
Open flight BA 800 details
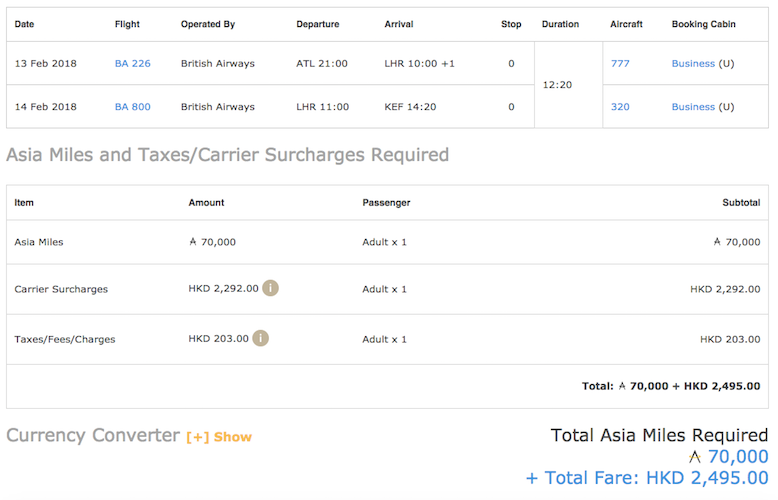click(133, 107)
